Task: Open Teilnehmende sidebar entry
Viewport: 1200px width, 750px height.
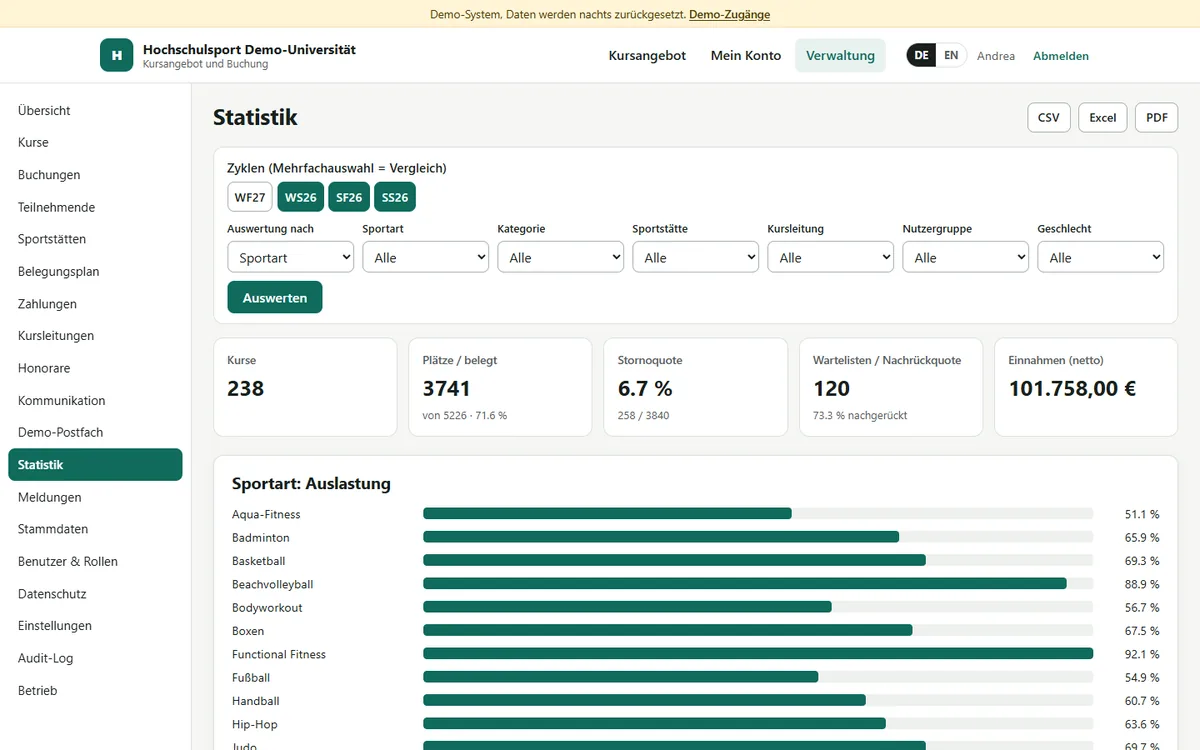Action: tap(95, 207)
